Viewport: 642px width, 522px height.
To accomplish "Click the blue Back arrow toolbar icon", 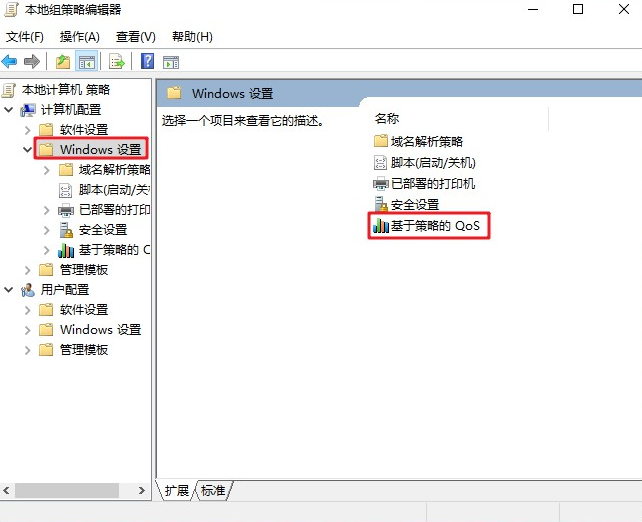I will pyautogui.click(x=9, y=62).
